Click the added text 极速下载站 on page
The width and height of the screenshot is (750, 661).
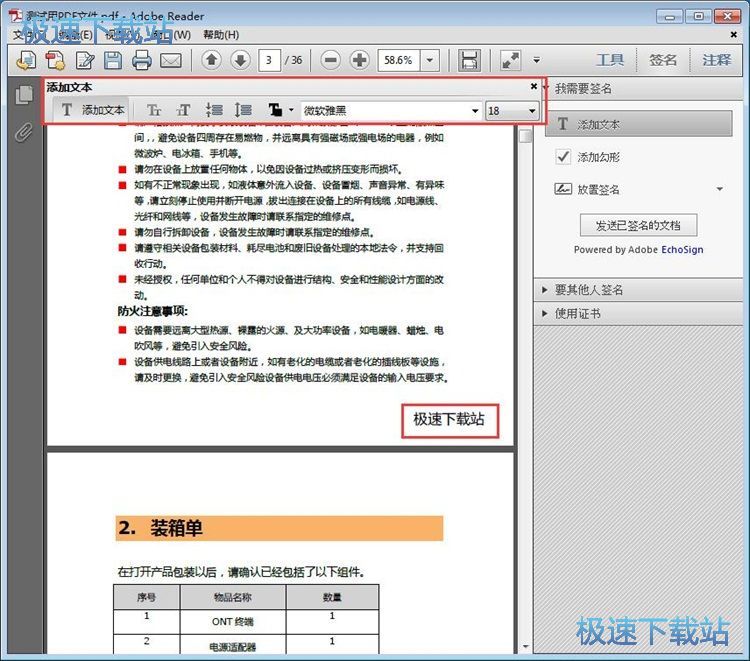click(x=449, y=419)
